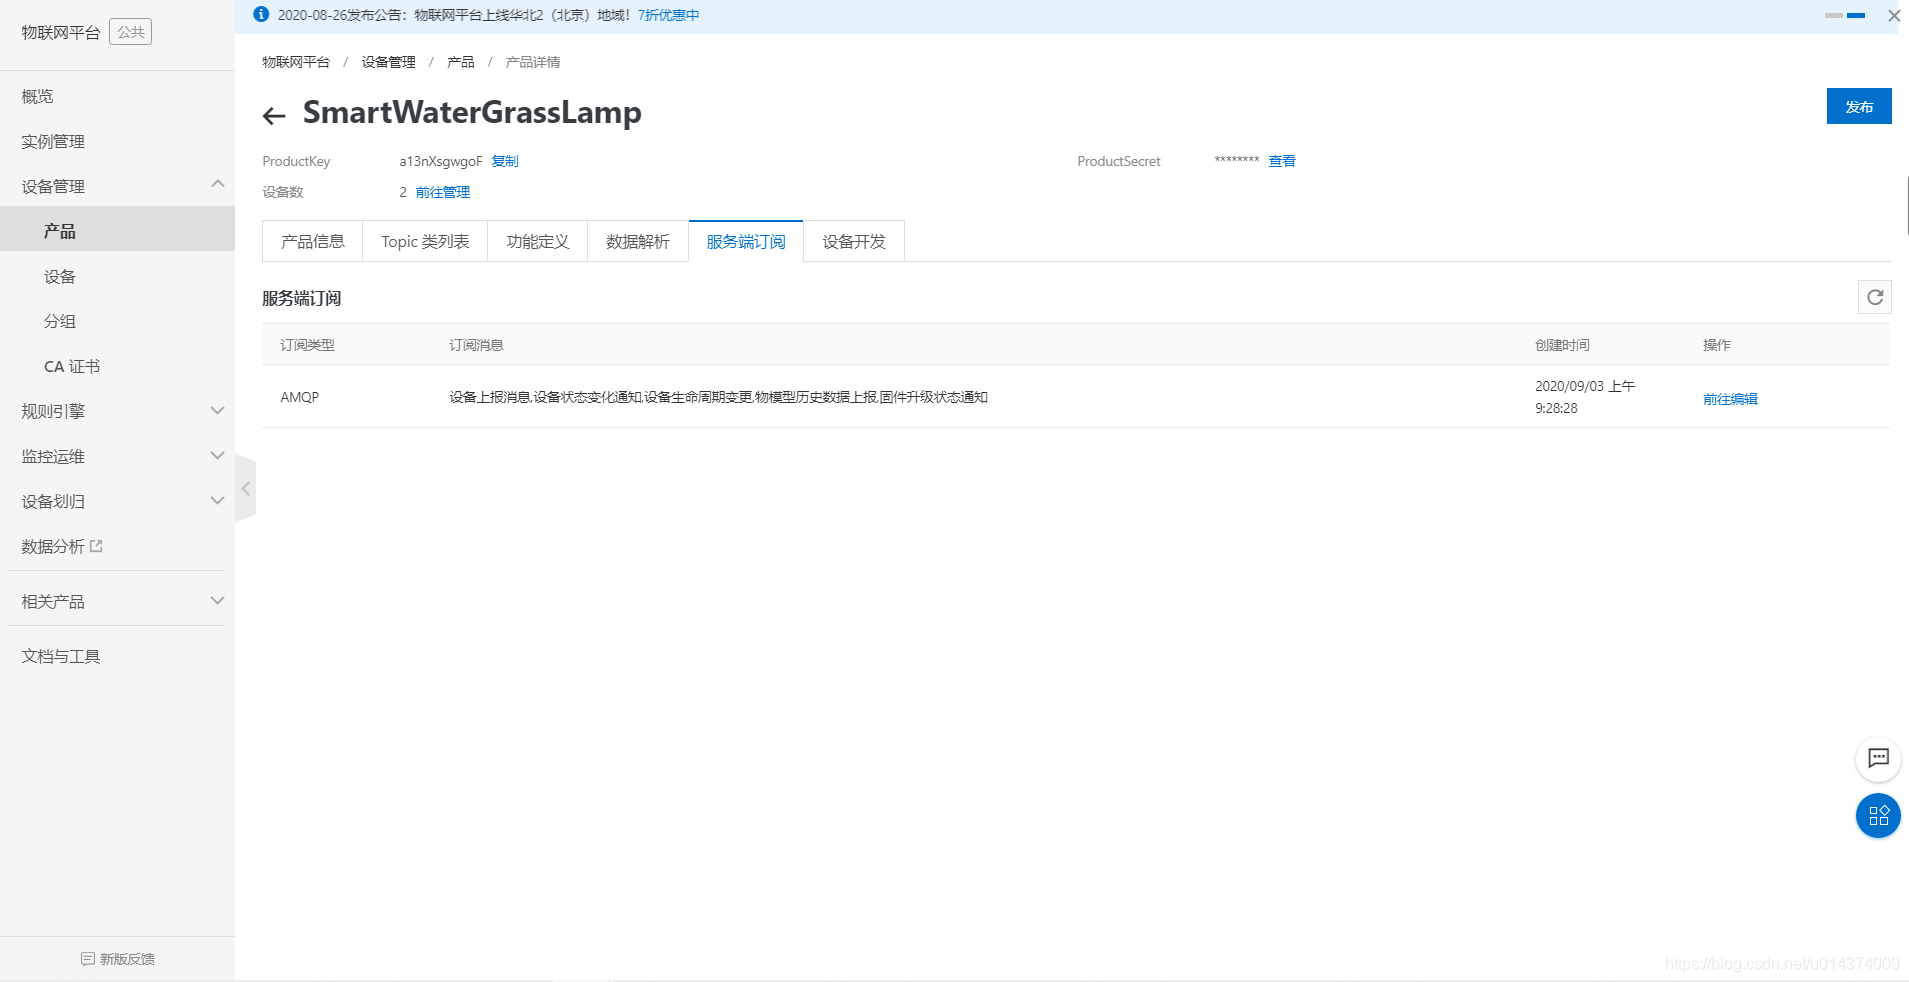This screenshot has height=982, width=1909.
Task: Click the 新版反馈 feedback icon
Action: [x=88, y=959]
